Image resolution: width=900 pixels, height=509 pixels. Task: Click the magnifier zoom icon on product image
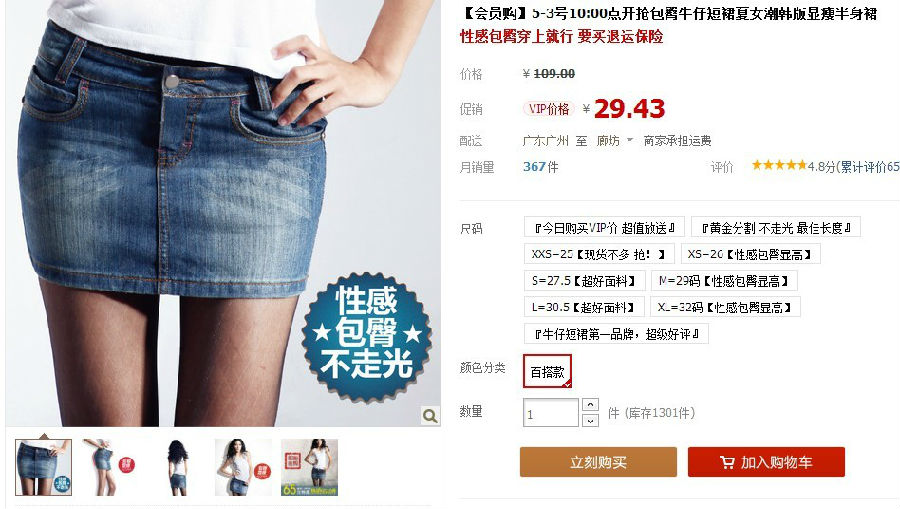[430, 415]
